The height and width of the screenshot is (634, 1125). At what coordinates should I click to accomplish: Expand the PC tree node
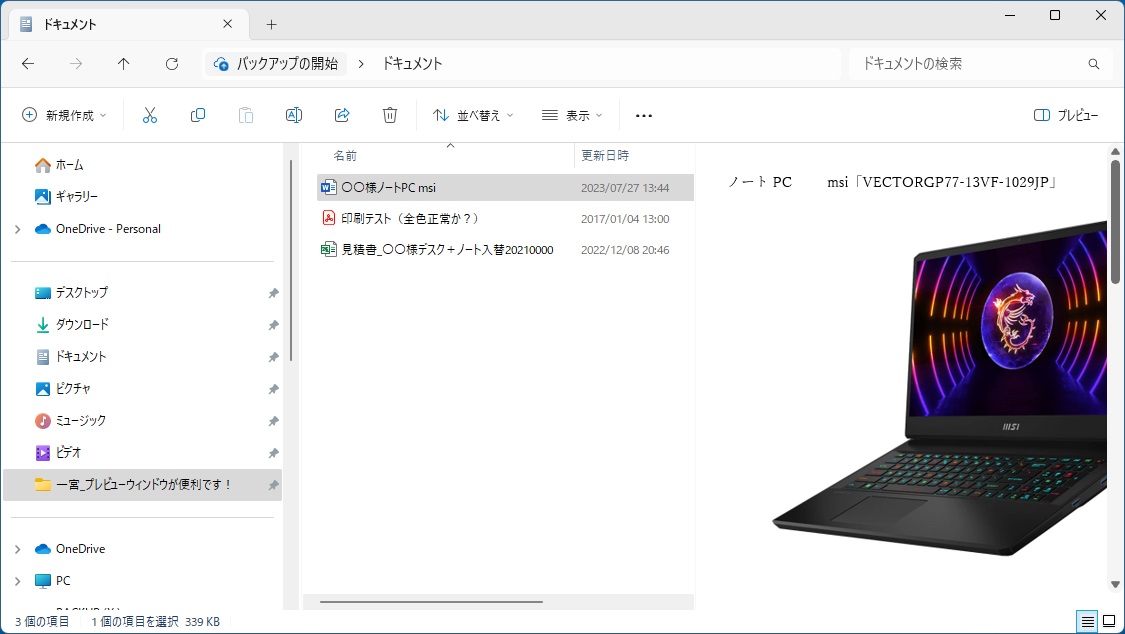17,581
